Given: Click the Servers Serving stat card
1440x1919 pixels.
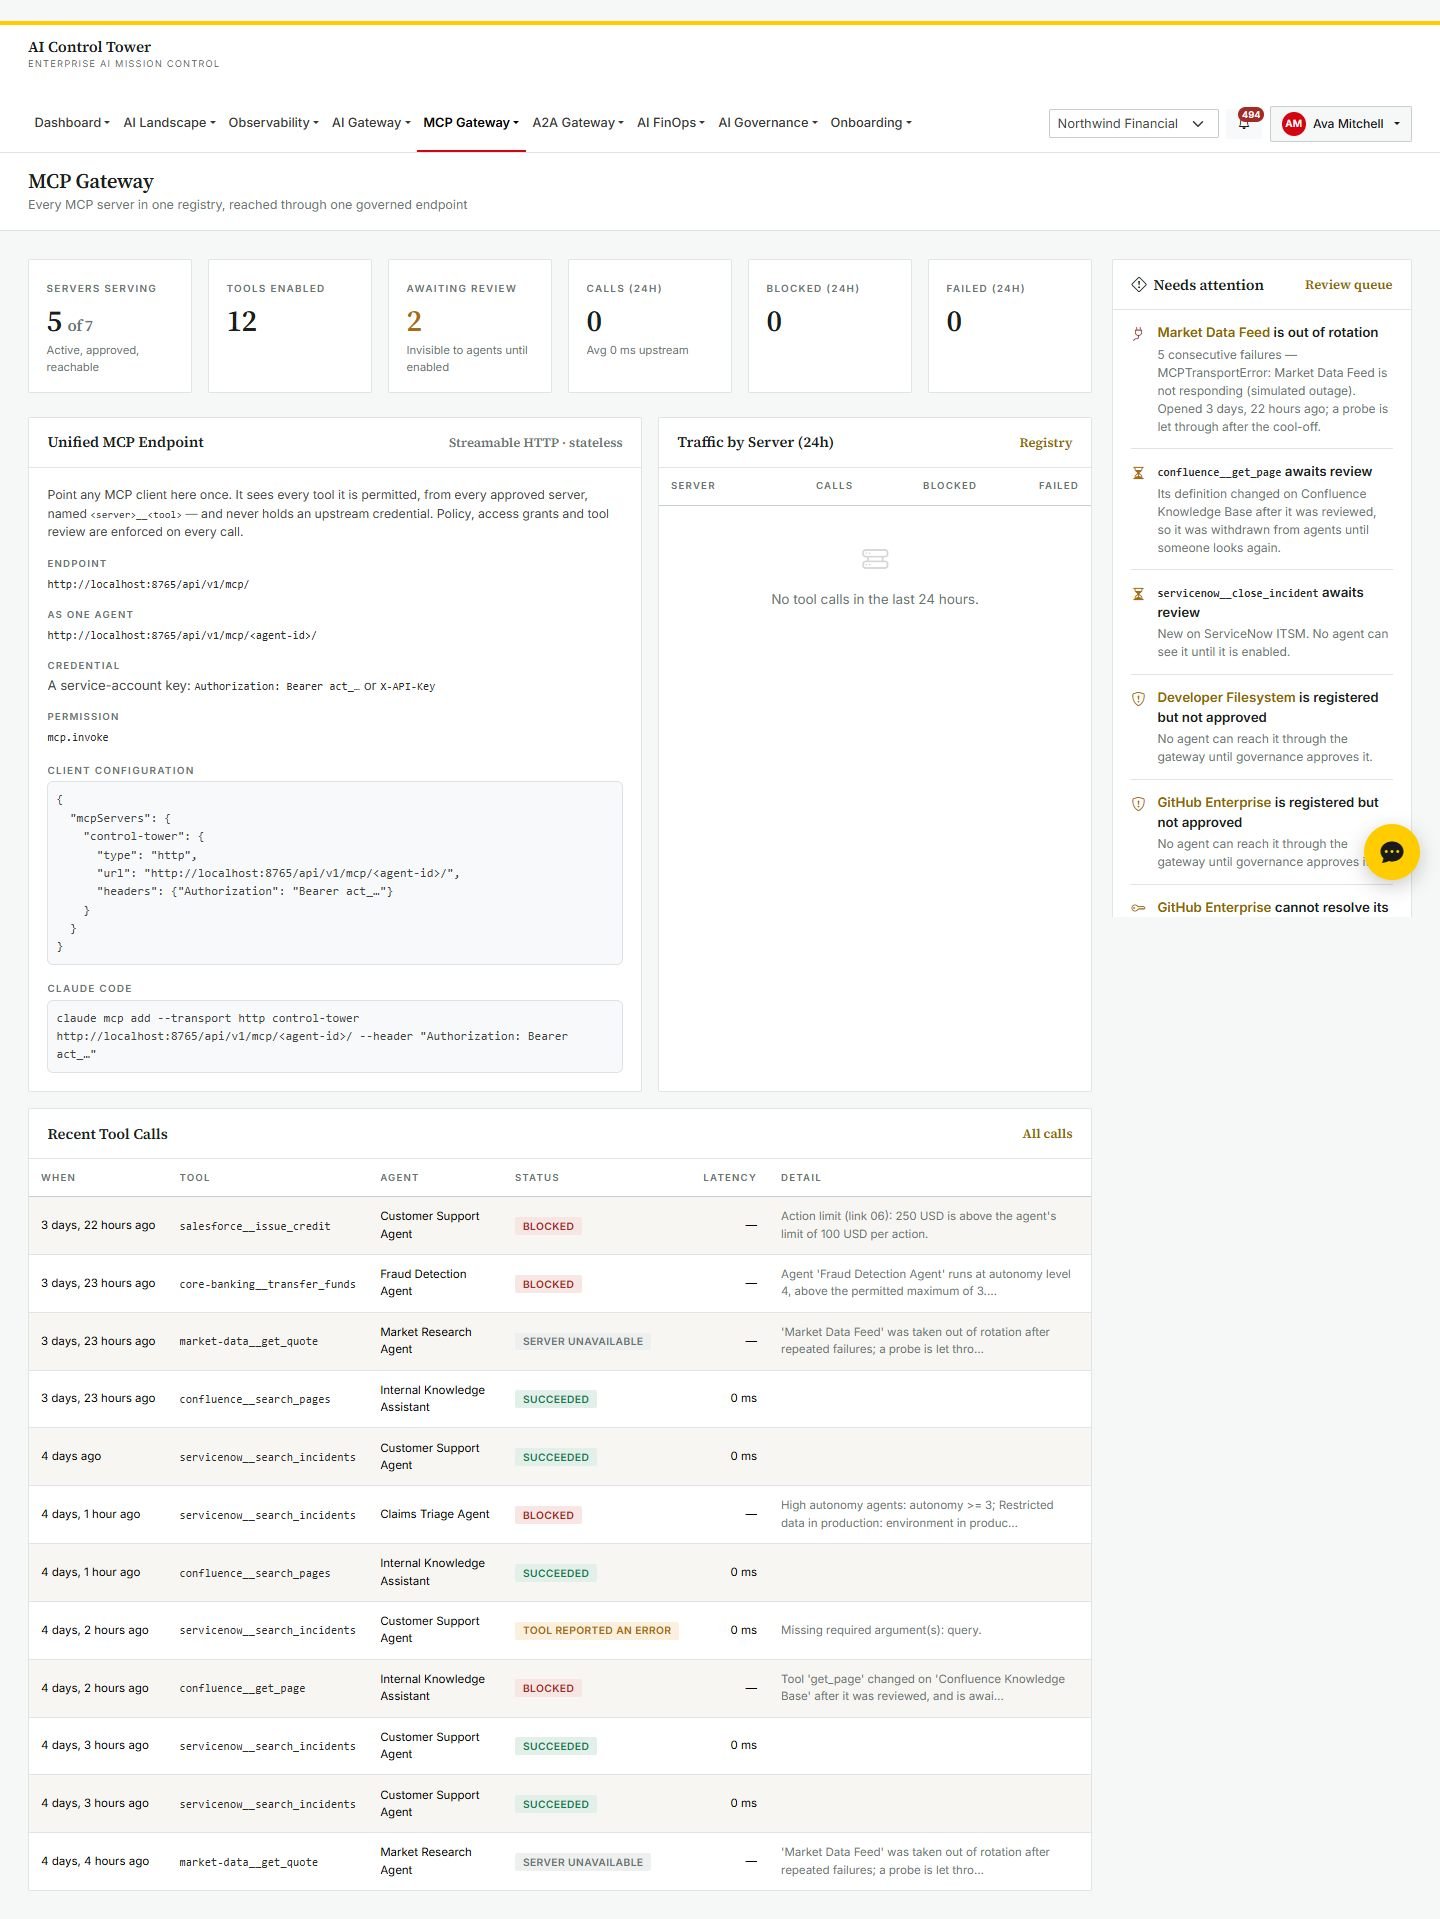Looking at the screenshot, I should 110,326.
